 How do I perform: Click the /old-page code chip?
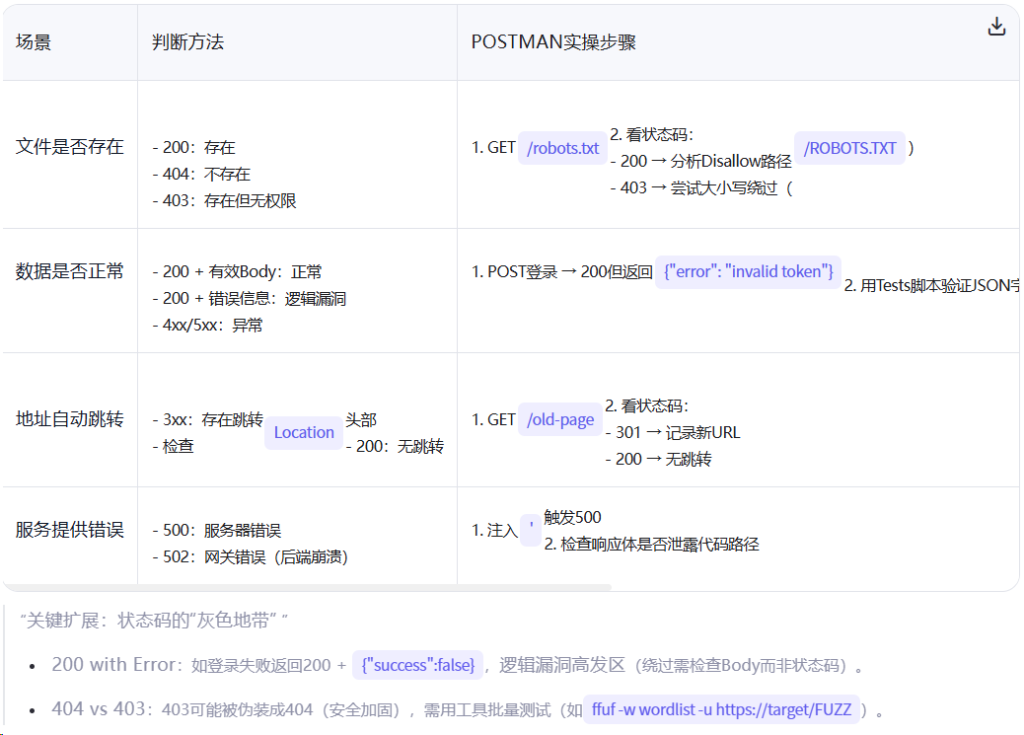pyautogui.click(x=560, y=420)
